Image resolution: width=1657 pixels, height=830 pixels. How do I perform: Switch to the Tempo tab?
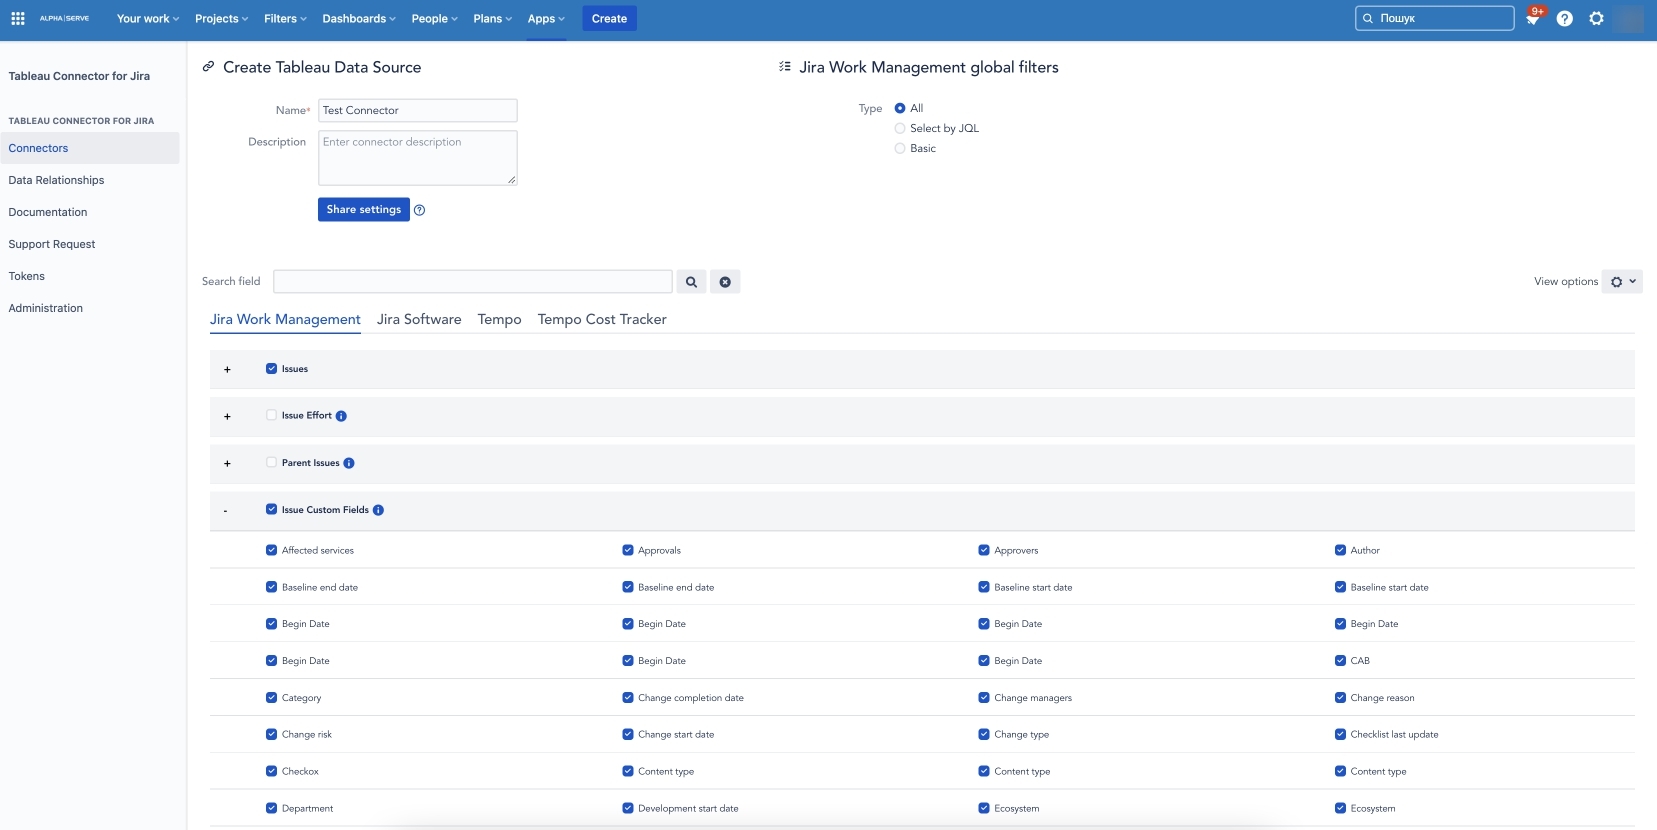tap(499, 319)
